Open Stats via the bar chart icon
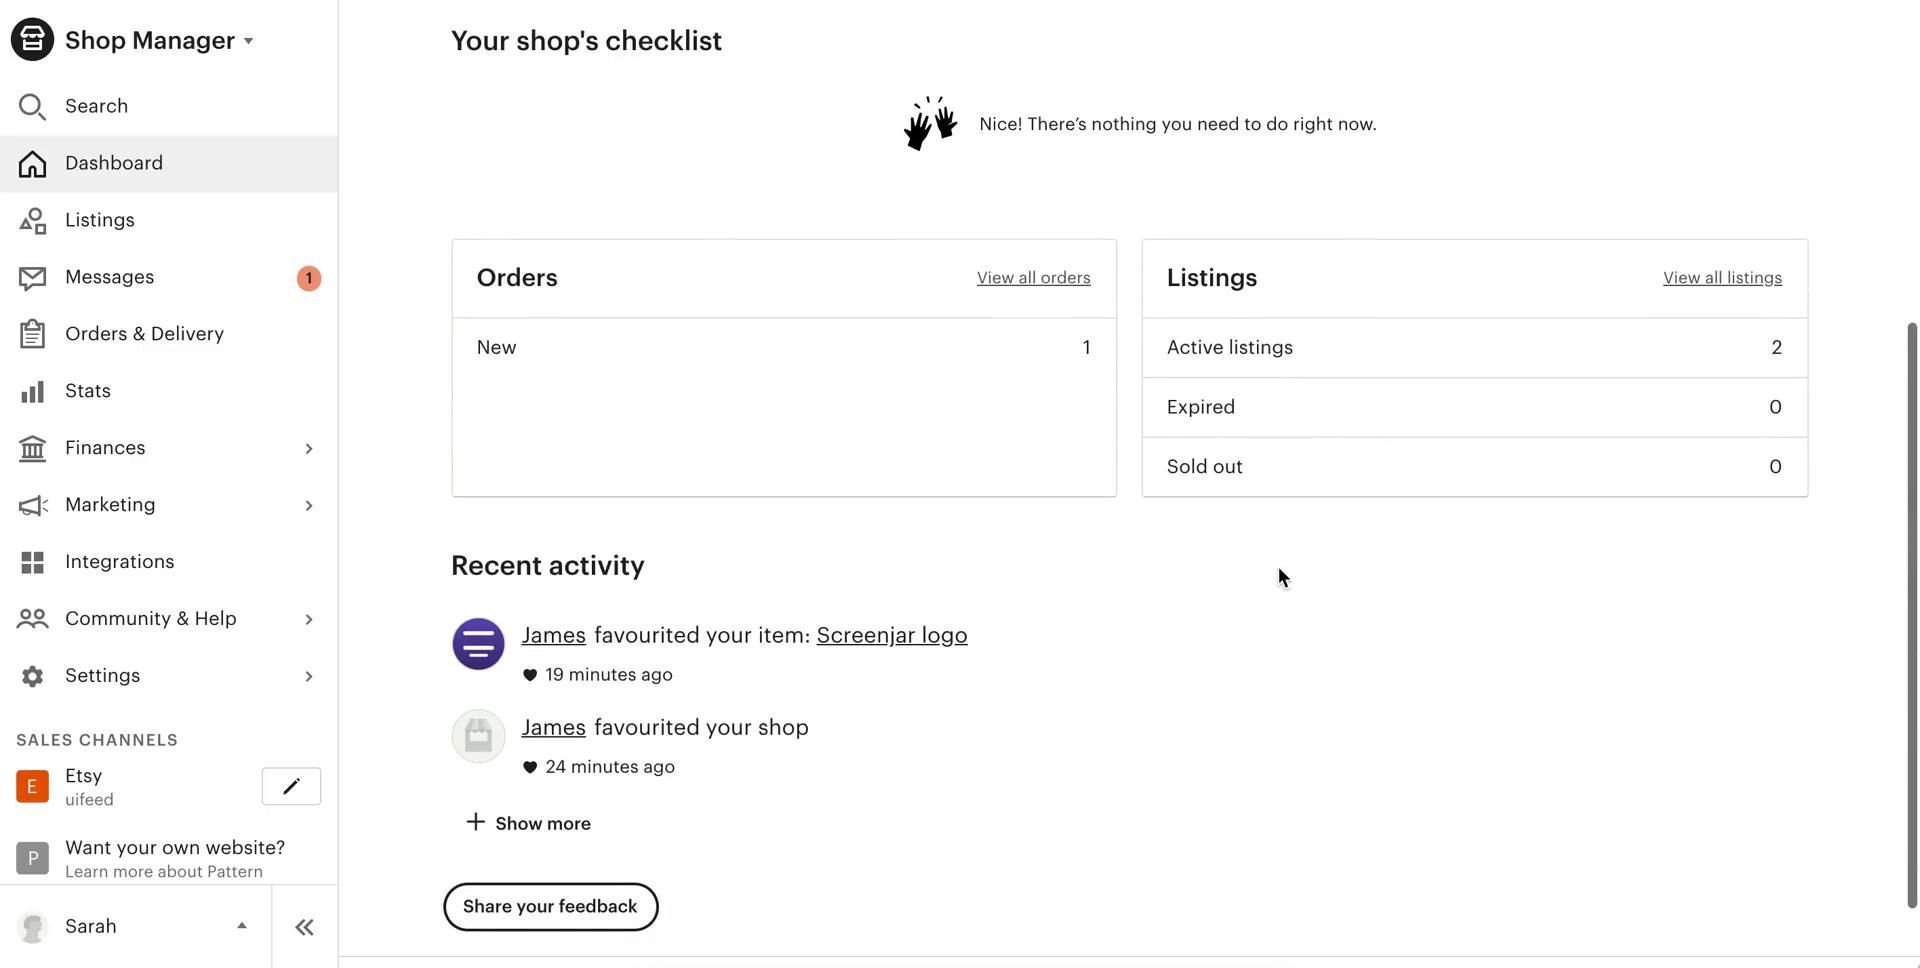 click(x=32, y=391)
